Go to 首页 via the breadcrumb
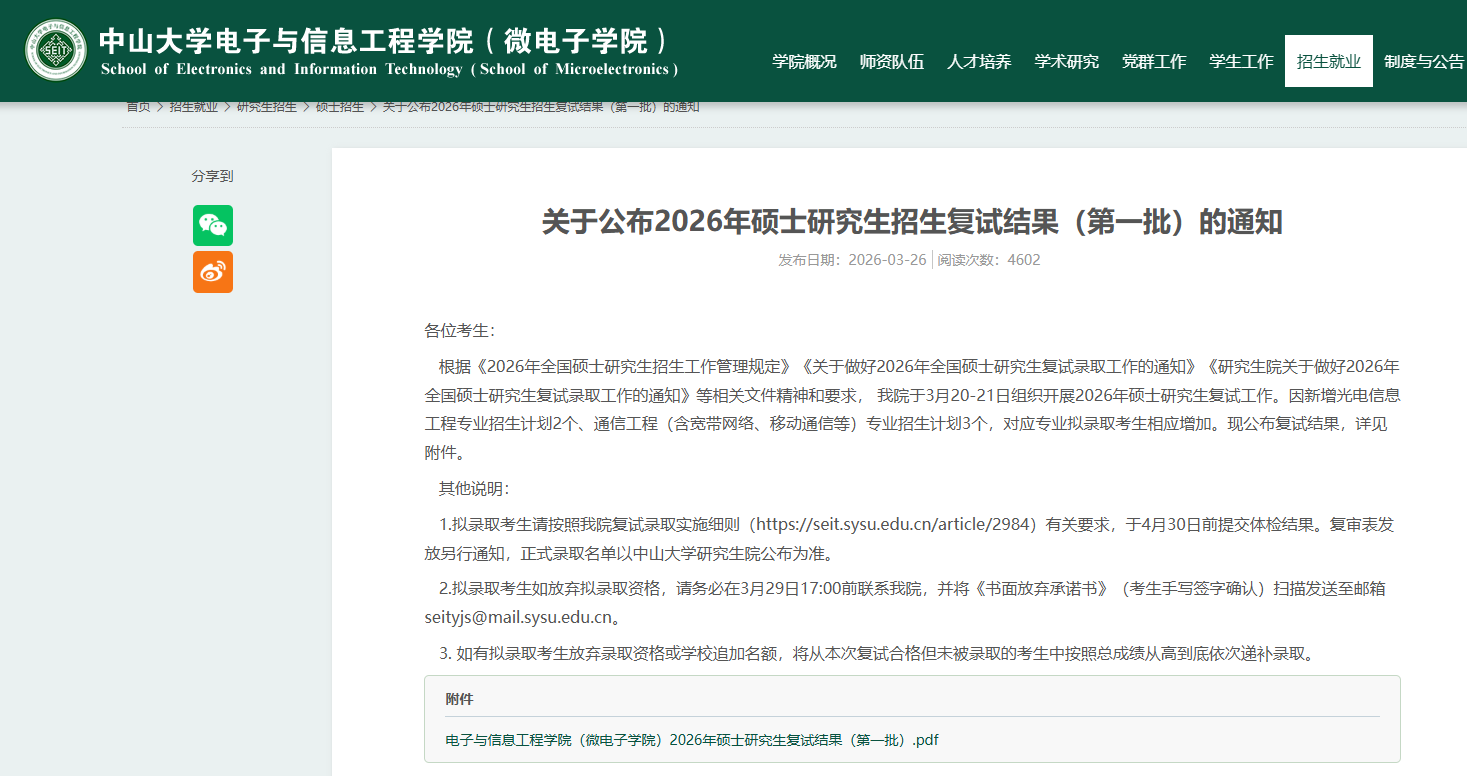The width and height of the screenshot is (1467, 776). pos(138,107)
